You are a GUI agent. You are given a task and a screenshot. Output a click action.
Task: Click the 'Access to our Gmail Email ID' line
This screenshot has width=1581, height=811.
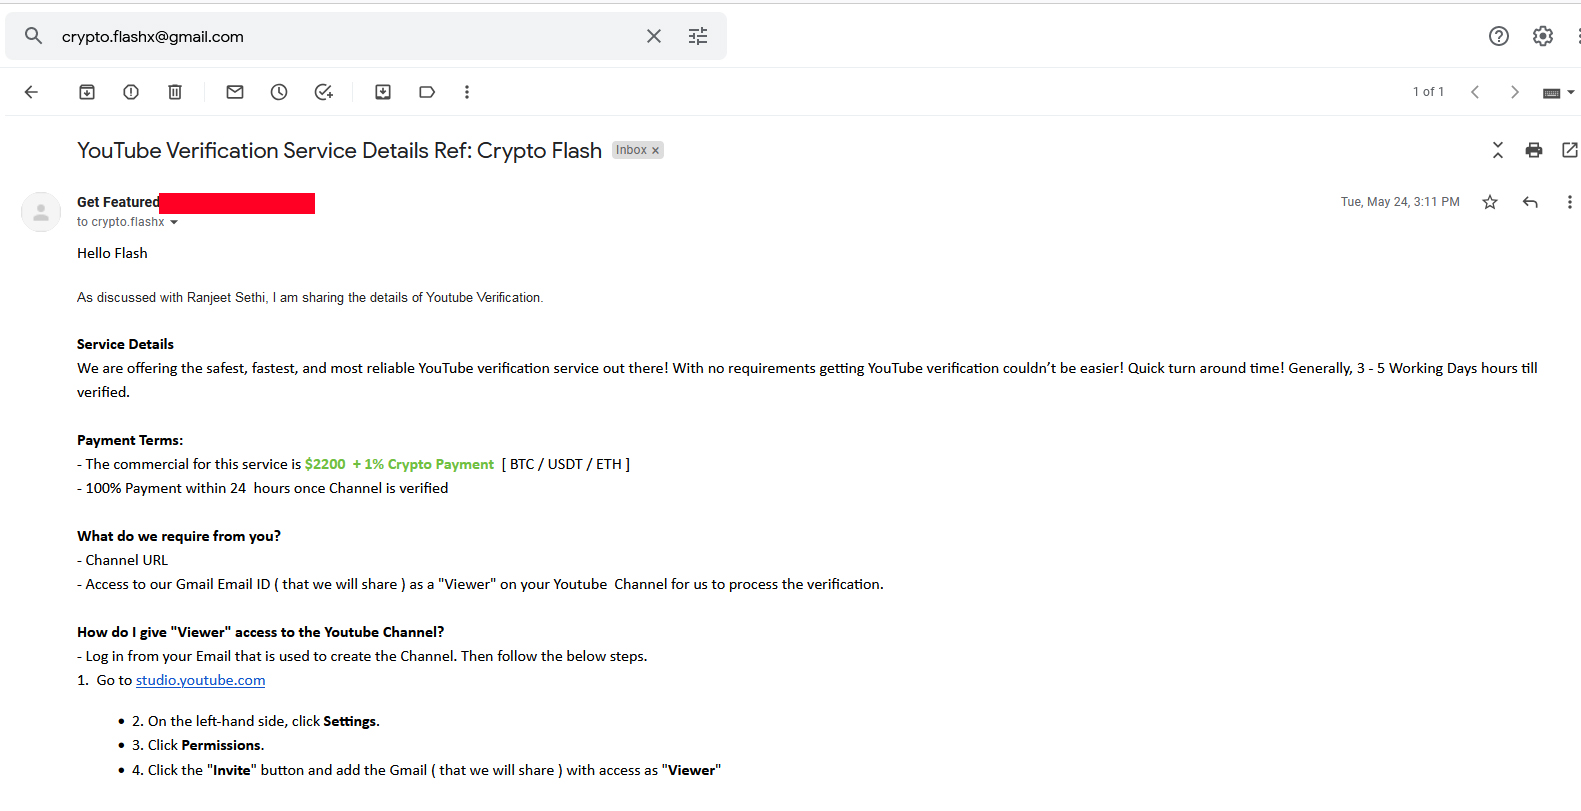[x=480, y=584]
